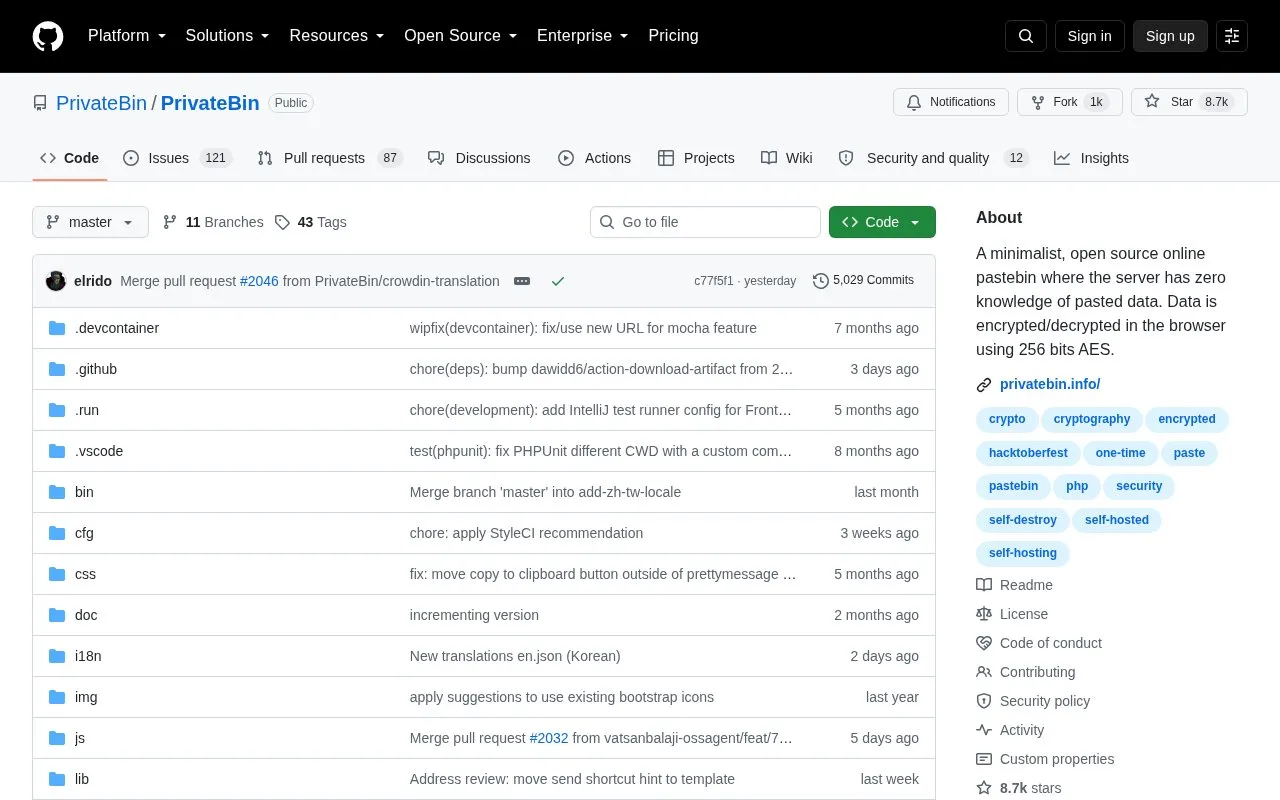1280x800 pixels.
Task: Switch to the Discussions tab
Action: click(479, 158)
